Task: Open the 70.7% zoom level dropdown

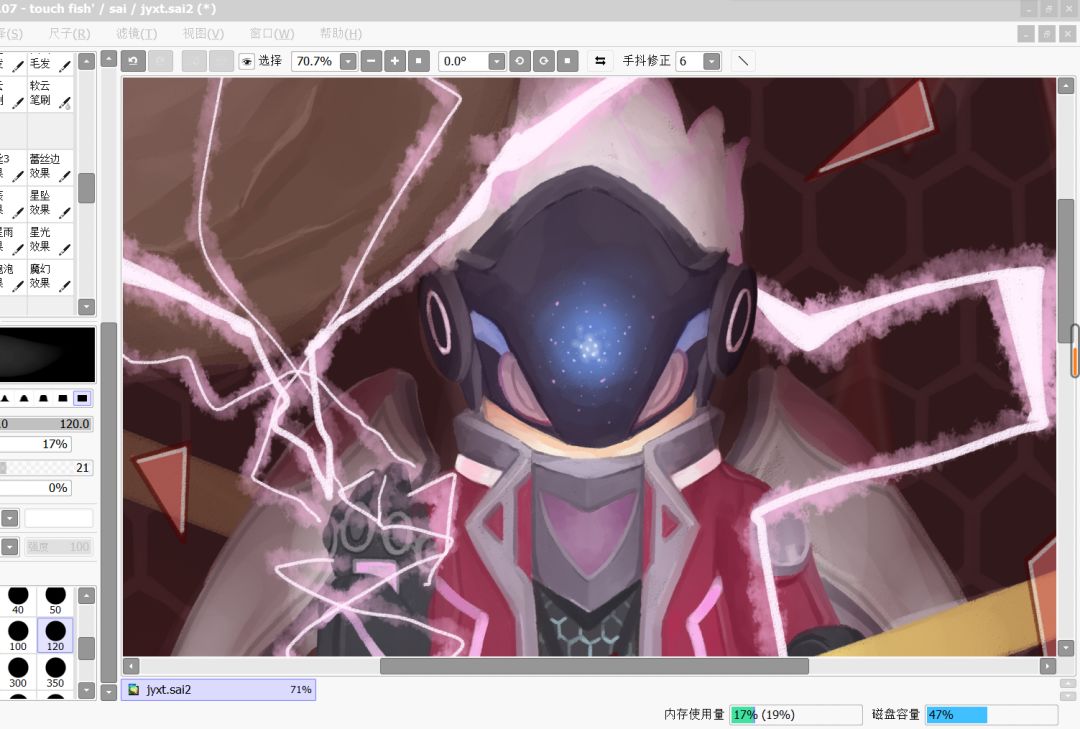Action: [349, 62]
